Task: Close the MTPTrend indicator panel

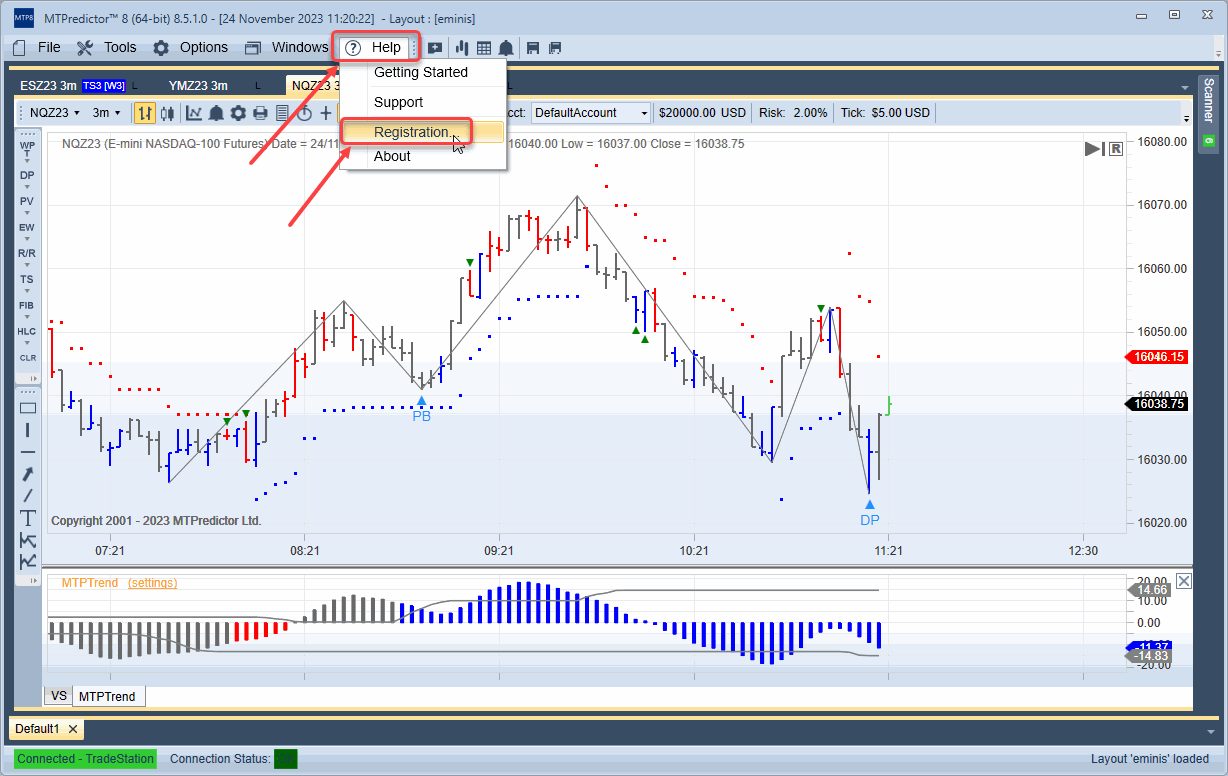Action: [1184, 581]
